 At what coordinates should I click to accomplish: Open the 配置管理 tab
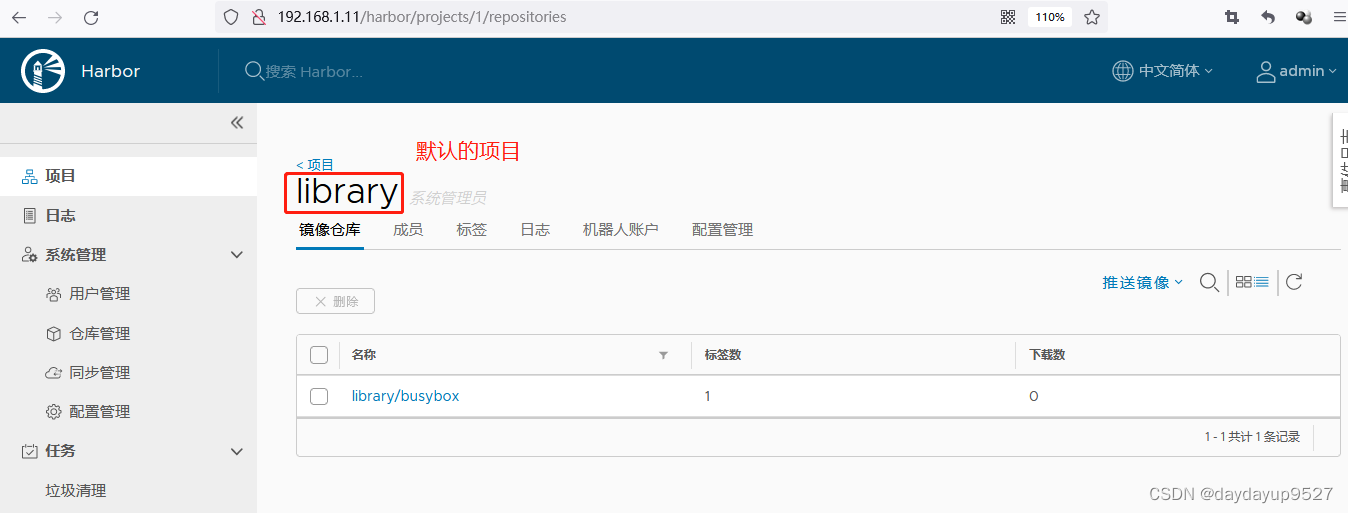pos(722,230)
